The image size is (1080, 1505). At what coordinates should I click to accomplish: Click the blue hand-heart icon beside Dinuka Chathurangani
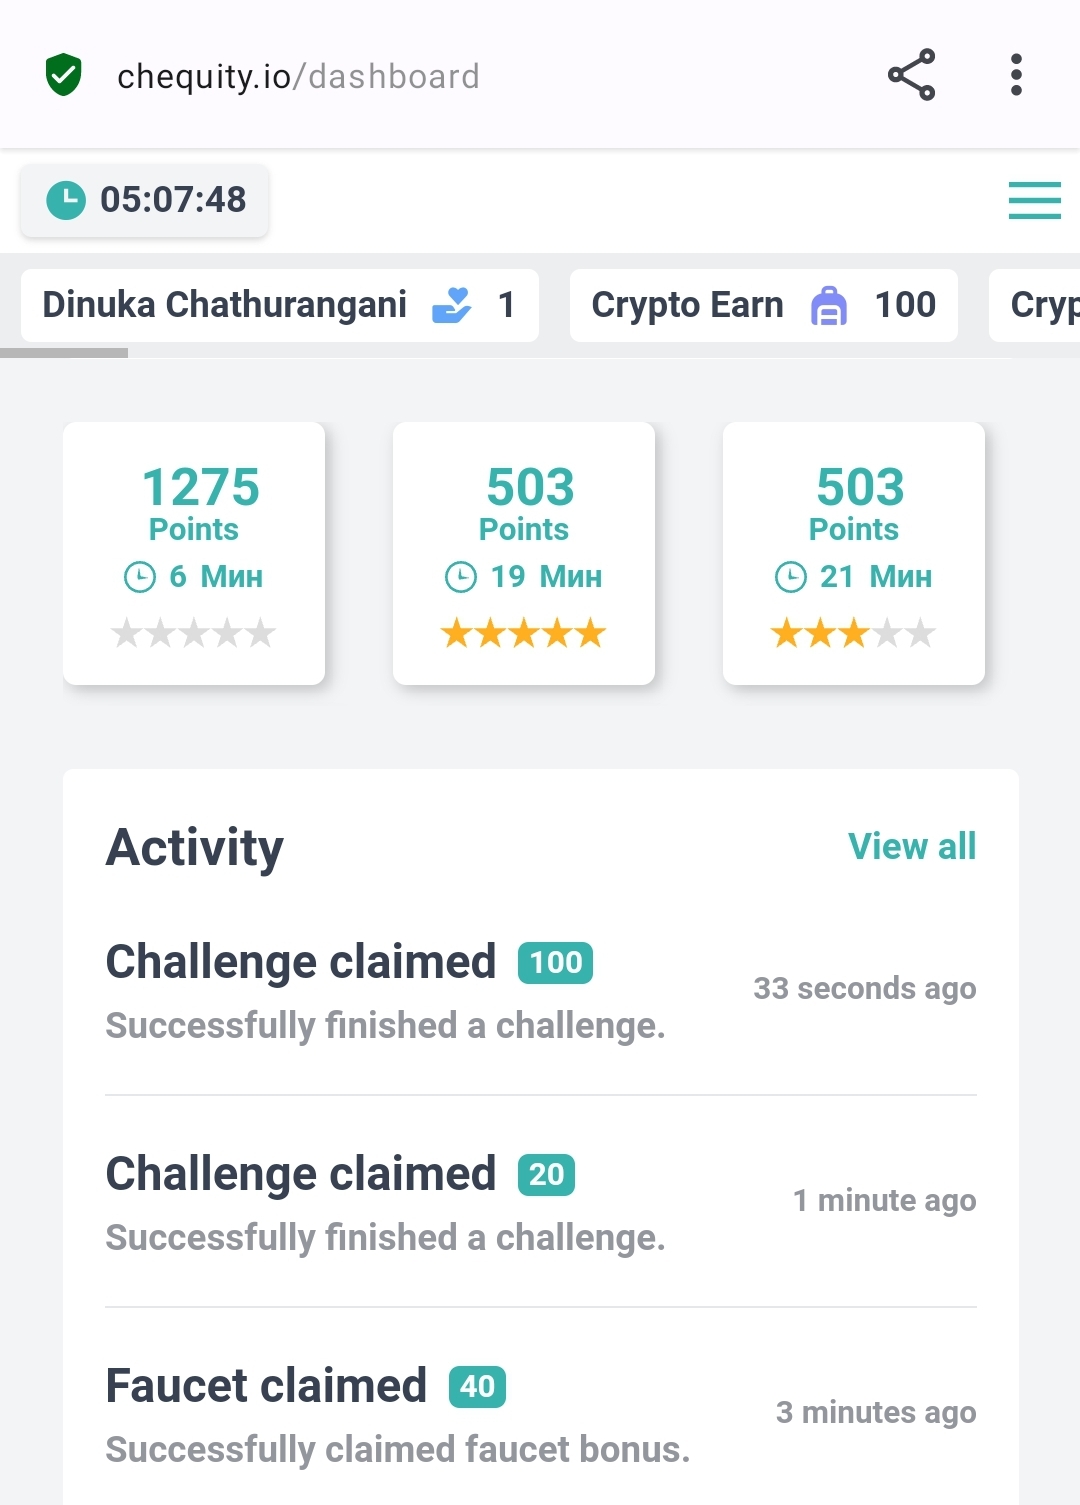451,305
